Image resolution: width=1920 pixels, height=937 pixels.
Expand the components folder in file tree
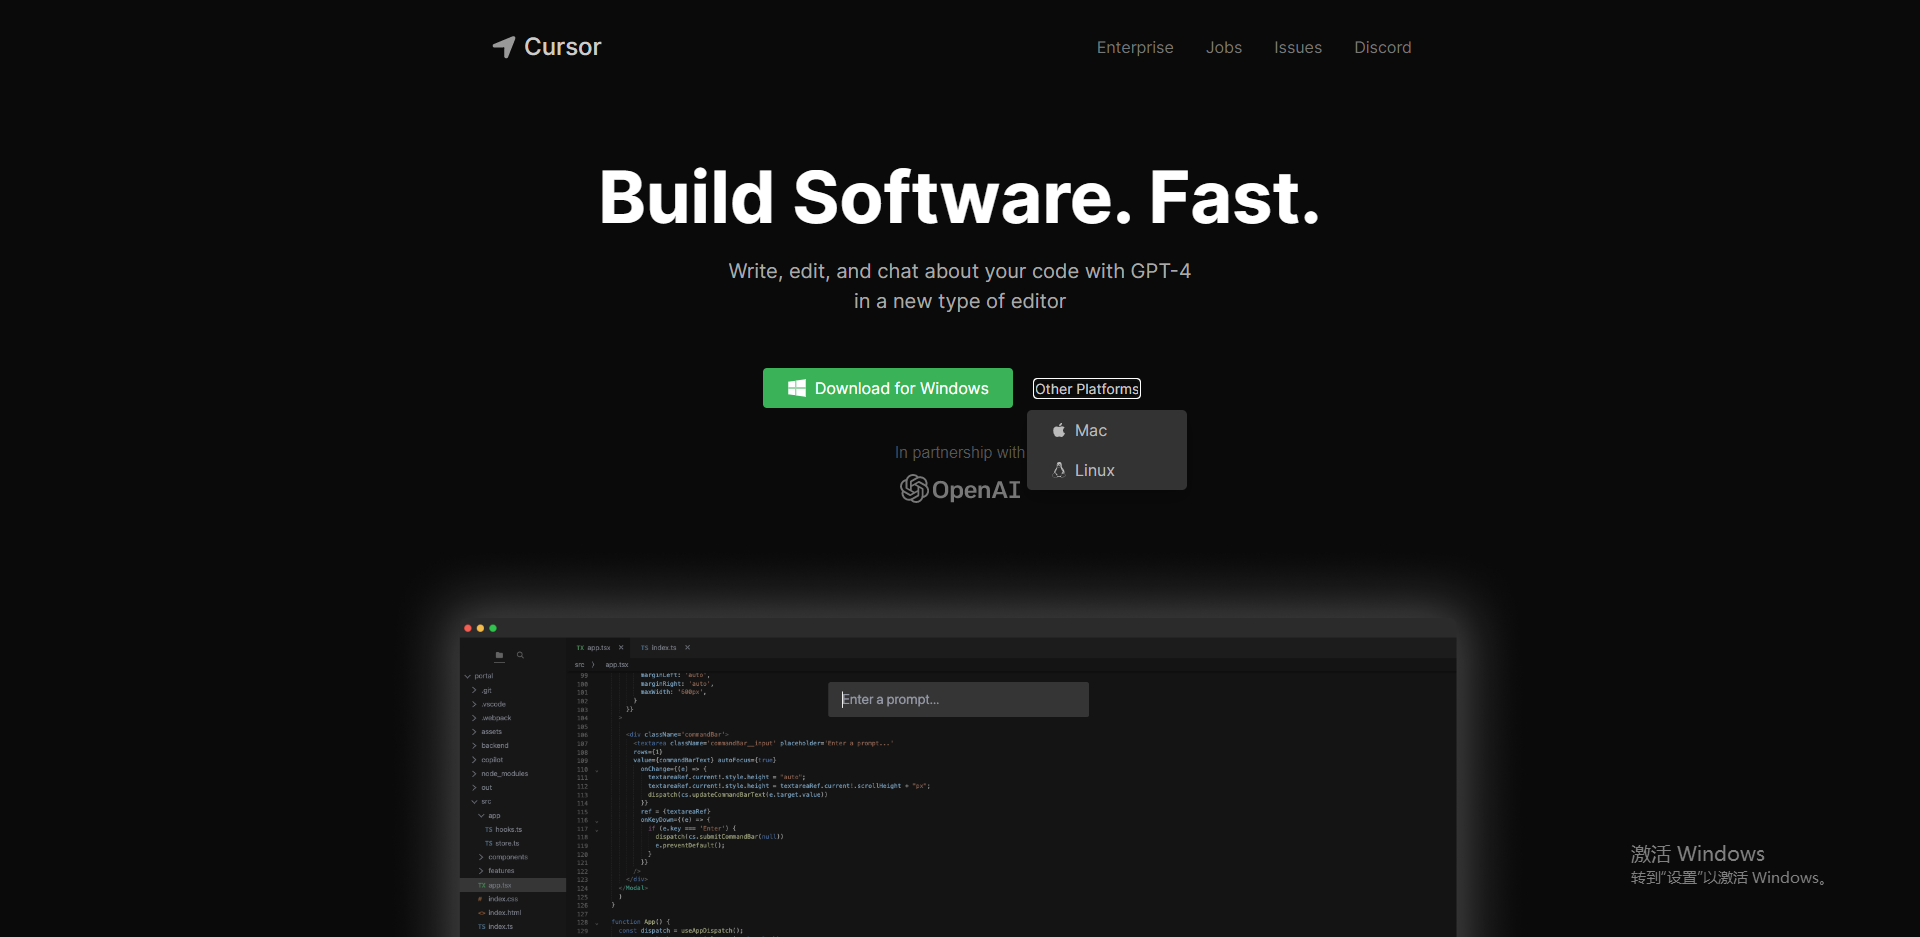click(x=506, y=857)
